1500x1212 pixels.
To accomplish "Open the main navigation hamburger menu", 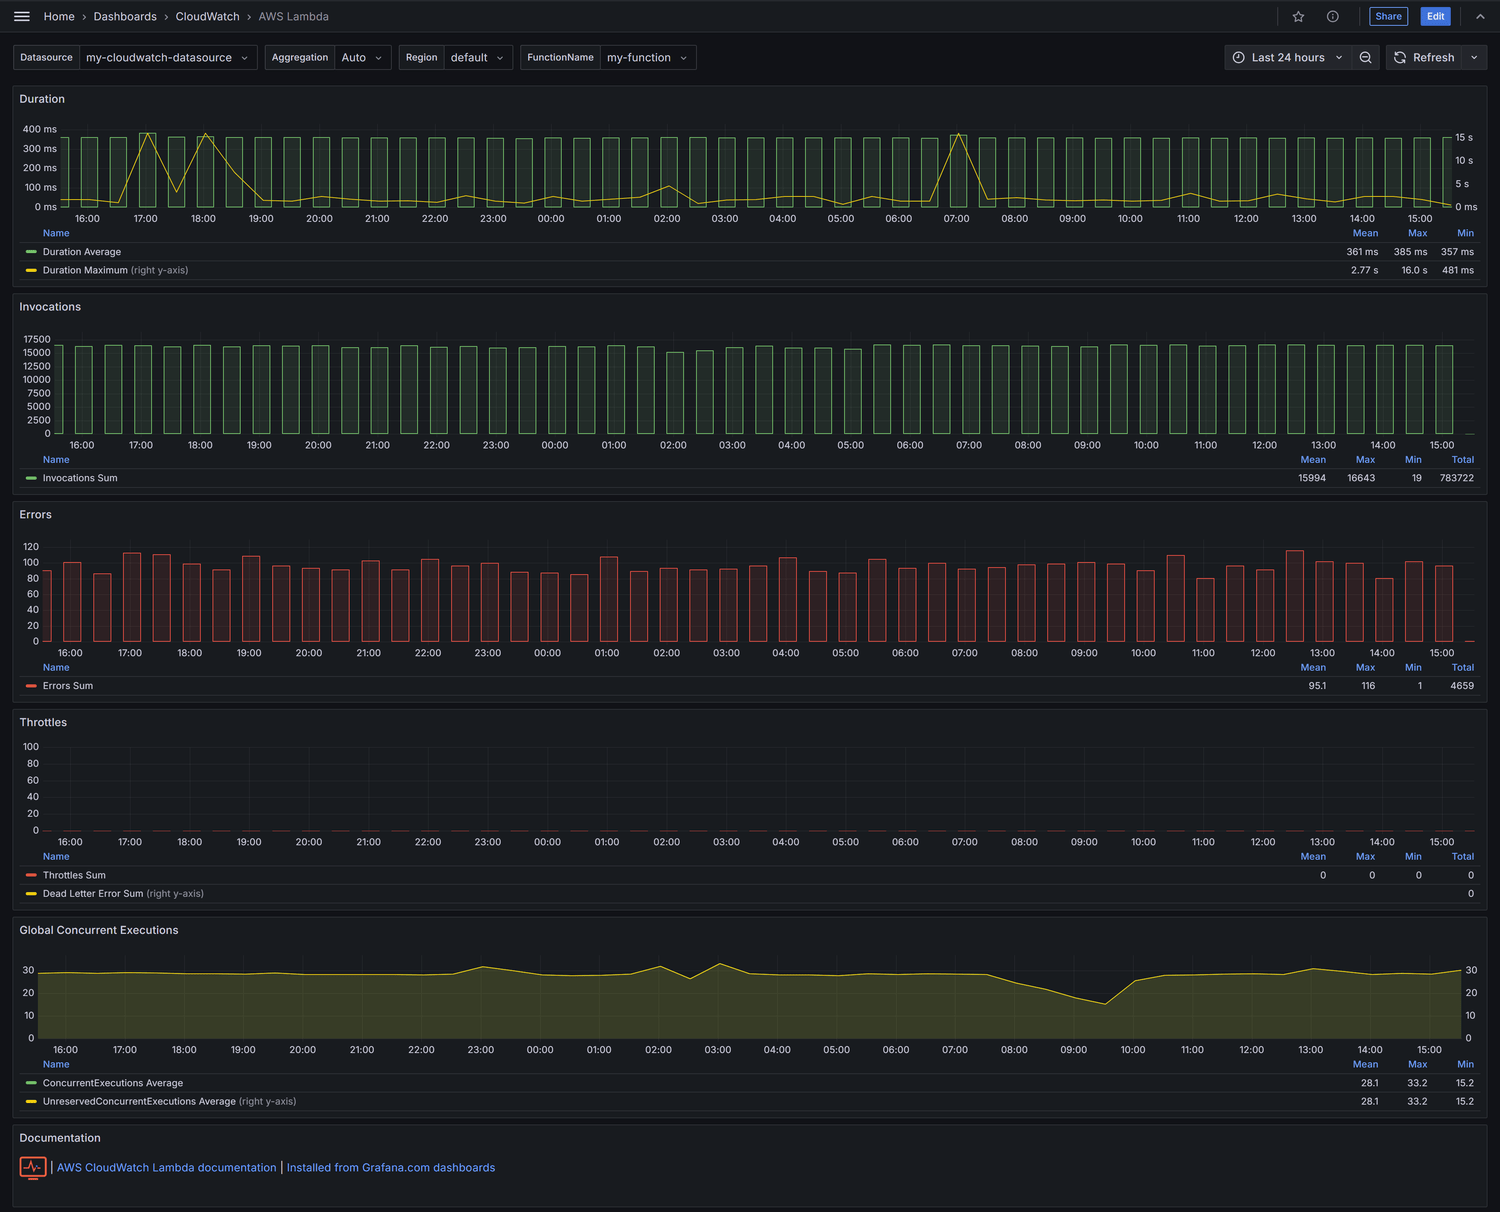I will click(x=21, y=16).
